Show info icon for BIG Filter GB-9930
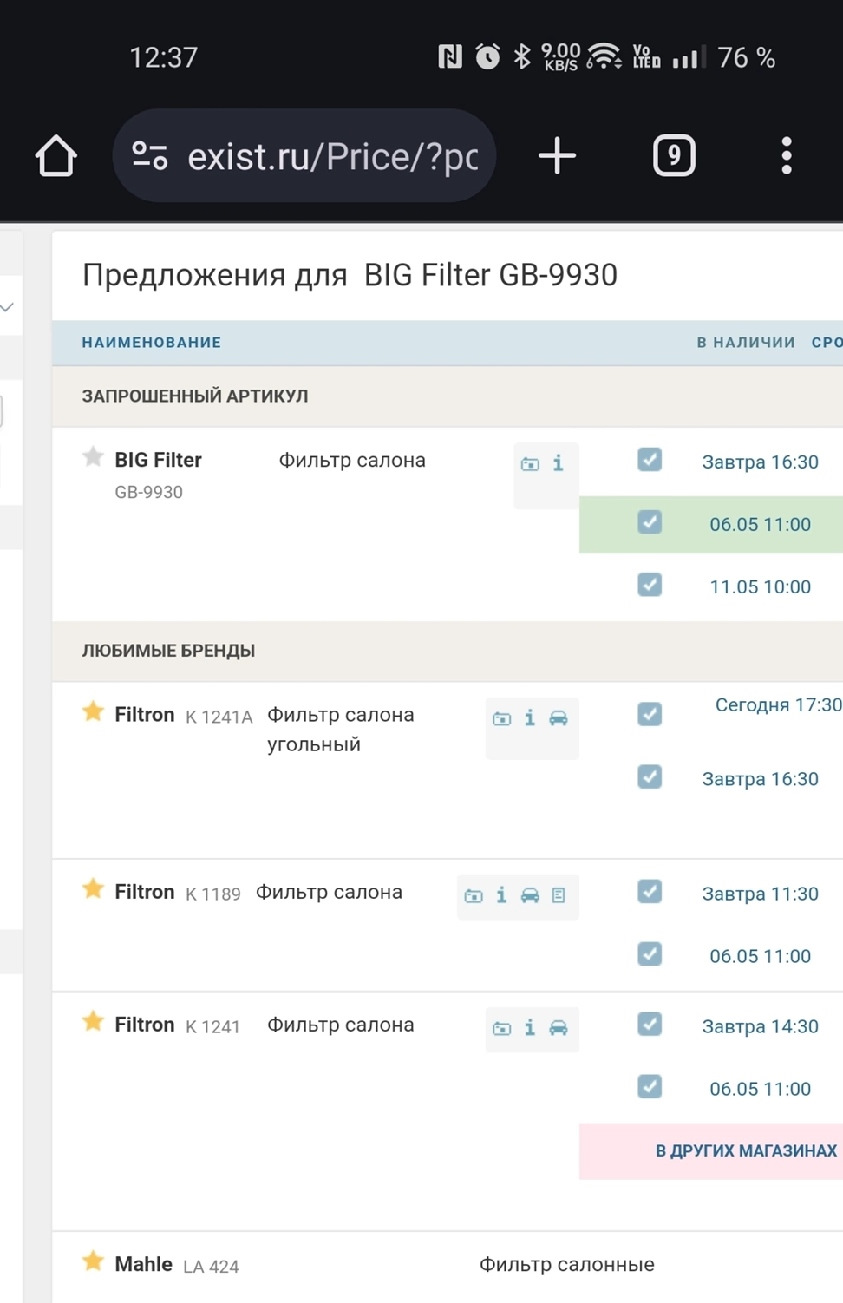Screen dimensions: 843x1303 pyautogui.click(x=558, y=463)
